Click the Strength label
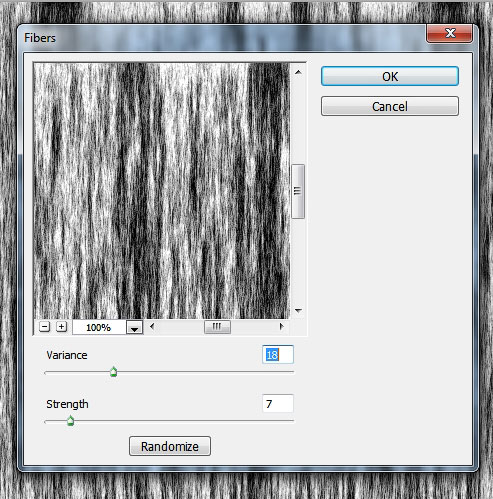This screenshot has height=499, width=493. point(67,404)
